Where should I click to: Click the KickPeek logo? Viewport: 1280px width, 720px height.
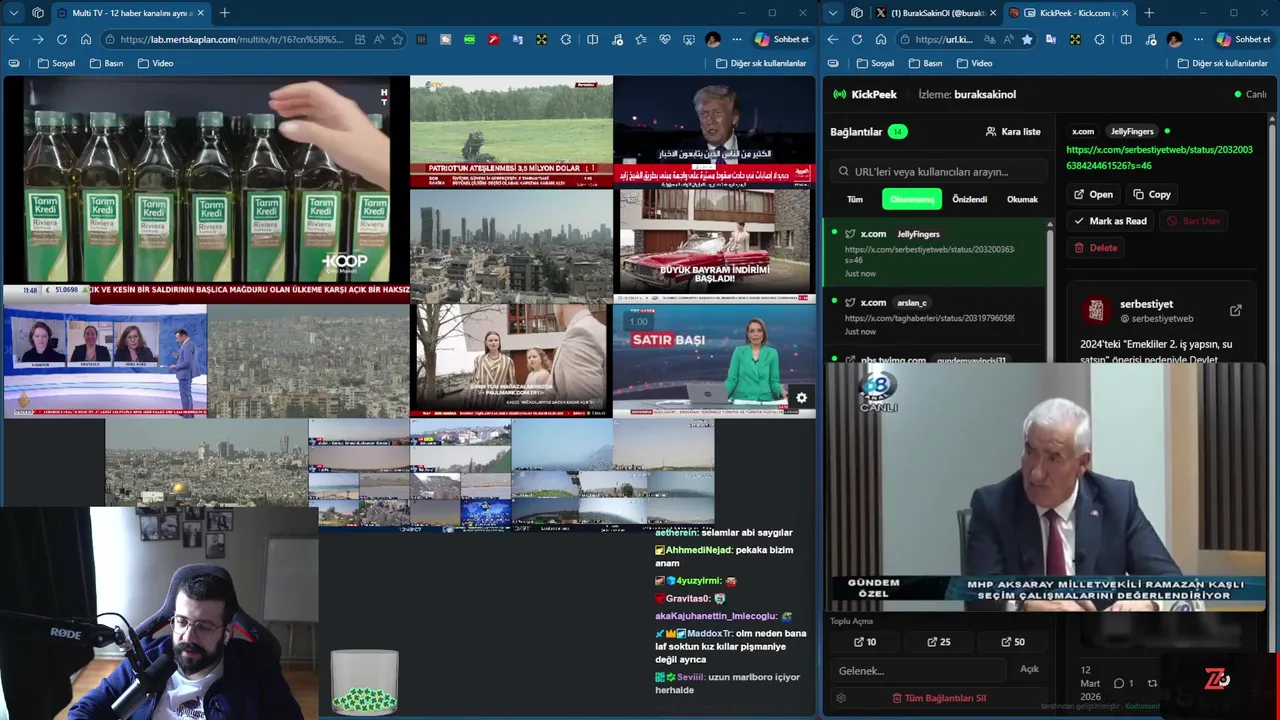pyautogui.click(x=865, y=94)
